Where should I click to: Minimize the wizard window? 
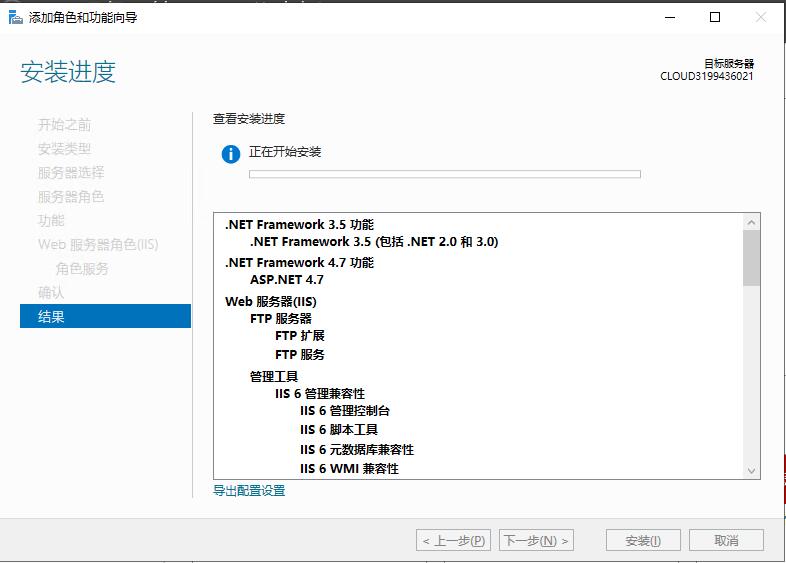[x=670, y=18]
